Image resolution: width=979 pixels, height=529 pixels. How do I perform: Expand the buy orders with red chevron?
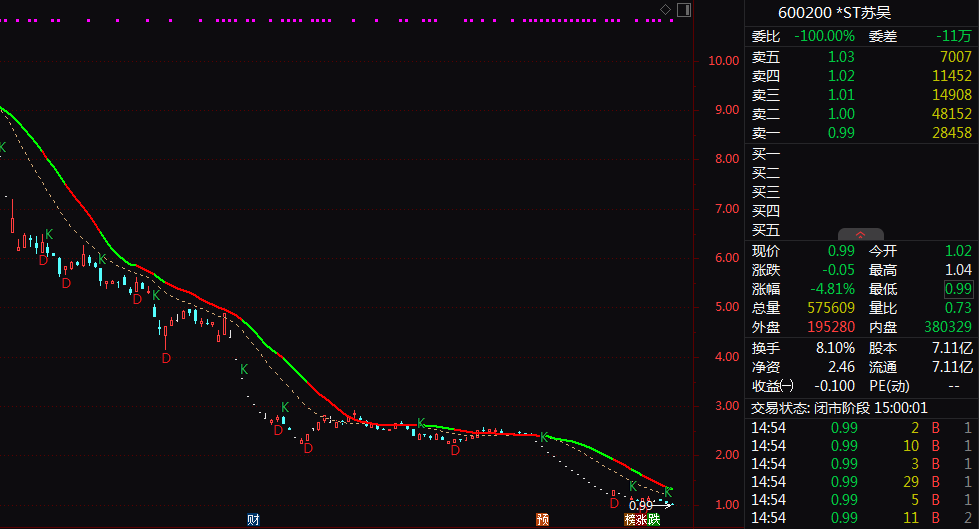pos(860,235)
